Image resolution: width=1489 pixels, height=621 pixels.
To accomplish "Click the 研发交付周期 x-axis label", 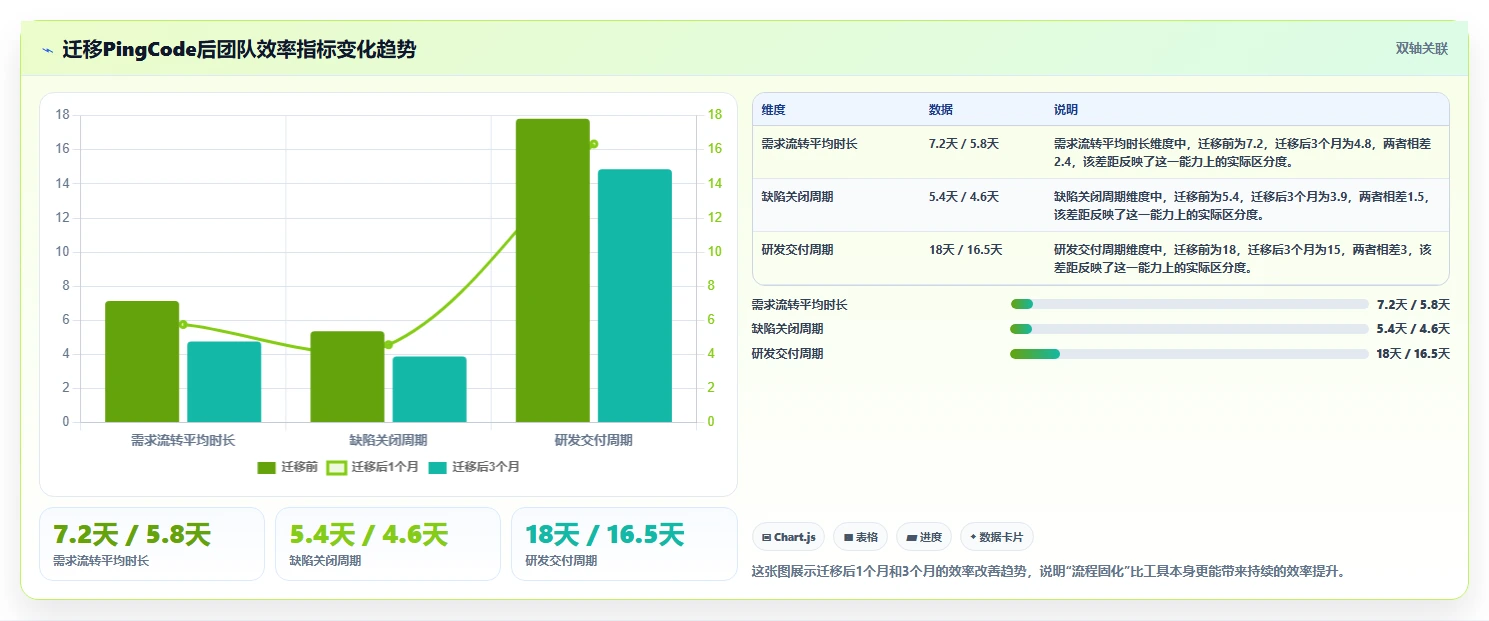I will (594, 440).
